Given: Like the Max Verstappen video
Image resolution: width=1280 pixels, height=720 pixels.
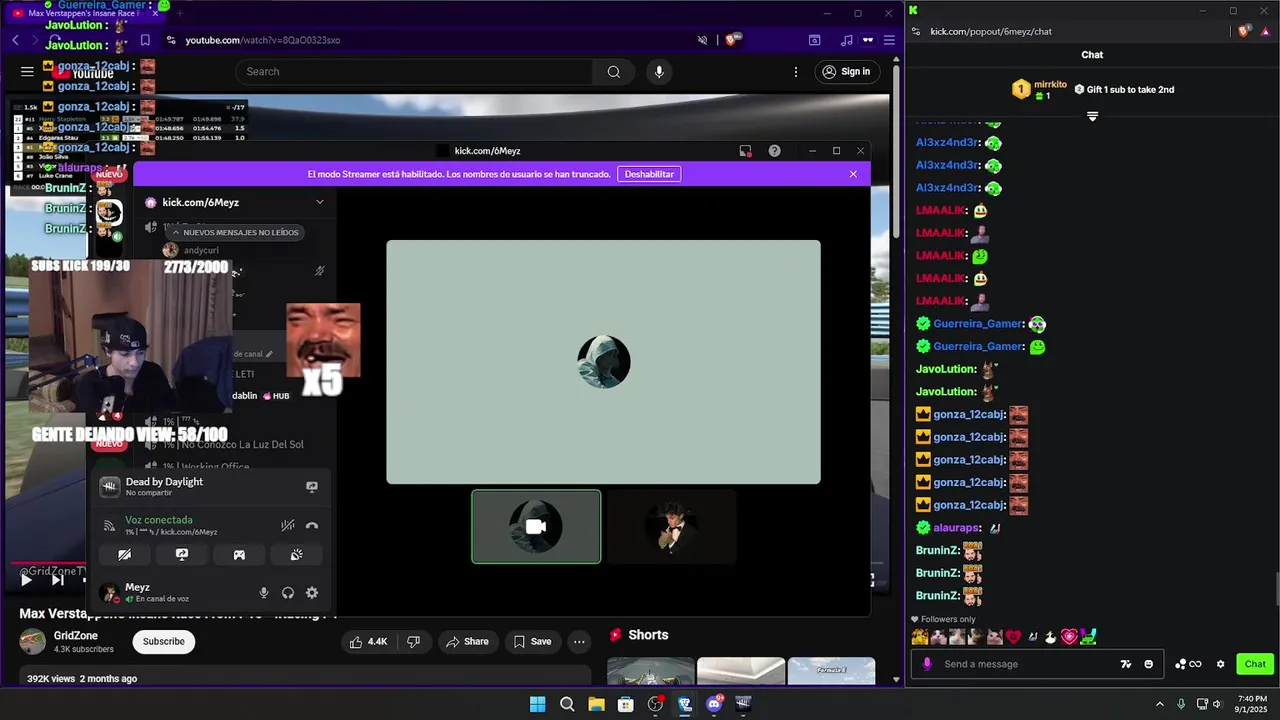Looking at the screenshot, I should click(x=367, y=642).
